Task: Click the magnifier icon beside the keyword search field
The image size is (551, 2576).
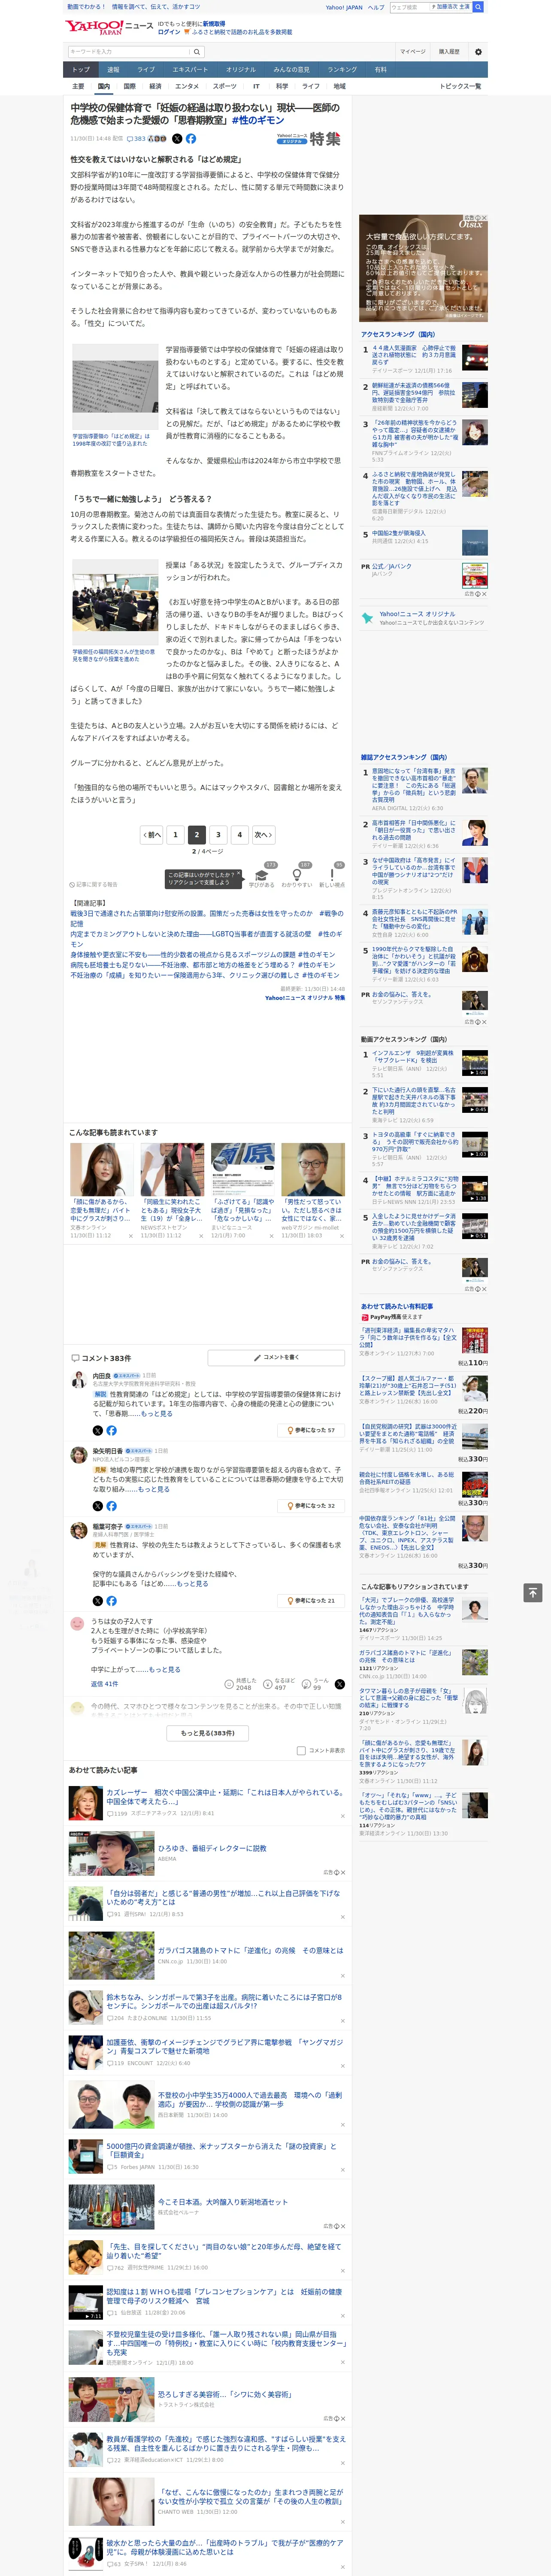Action: click(197, 52)
